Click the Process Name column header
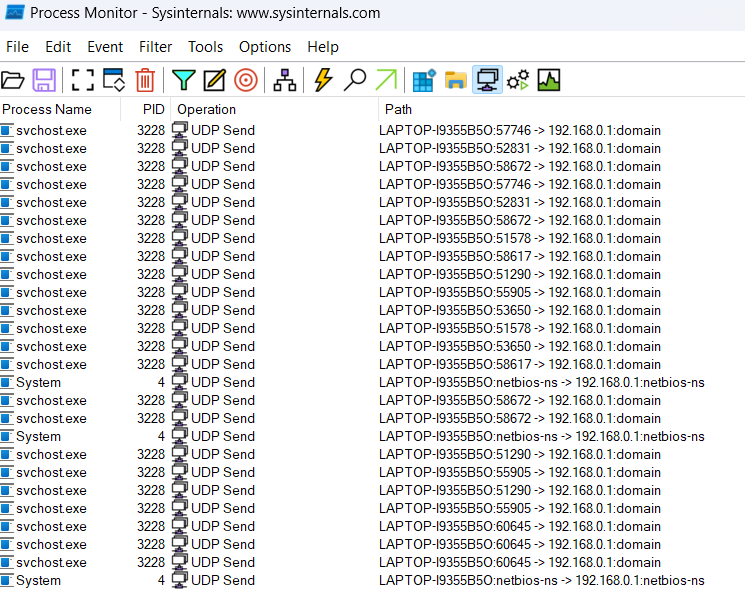This screenshot has height=610, width=745. click(60, 109)
